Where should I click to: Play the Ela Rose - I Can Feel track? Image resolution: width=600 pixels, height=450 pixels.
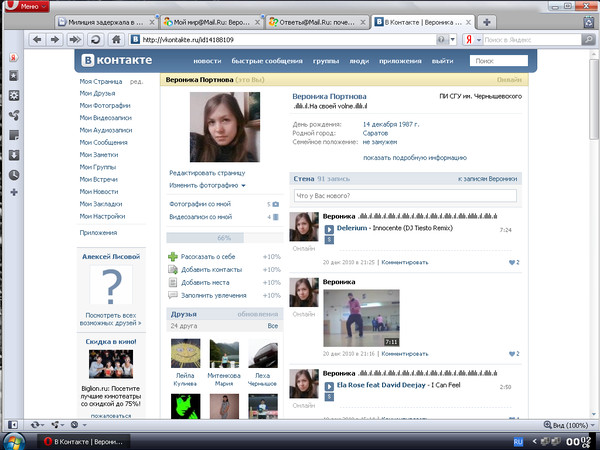click(x=329, y=386)
